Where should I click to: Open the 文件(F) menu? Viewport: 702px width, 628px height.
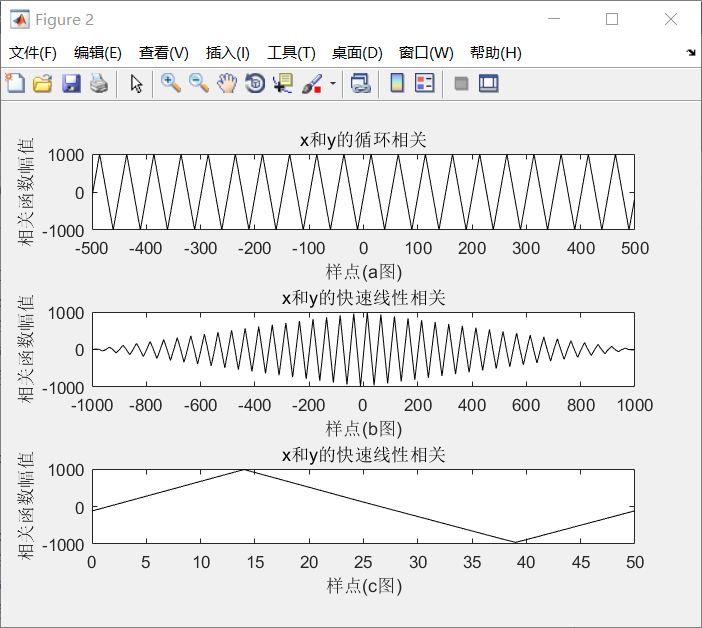click(x=33, y=53)
